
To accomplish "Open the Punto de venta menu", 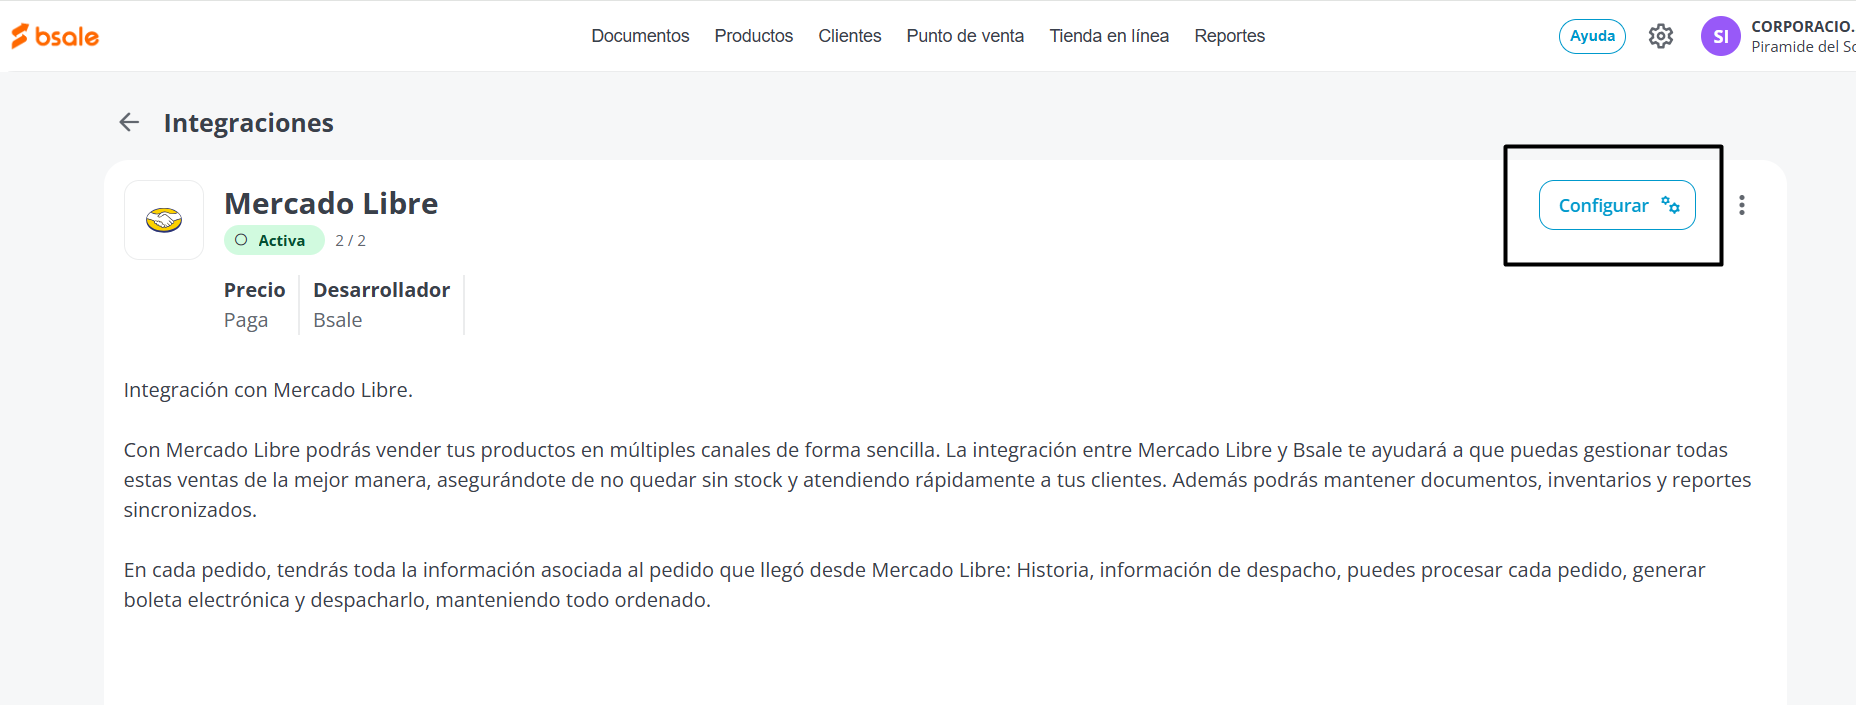I will coord(965,36).
